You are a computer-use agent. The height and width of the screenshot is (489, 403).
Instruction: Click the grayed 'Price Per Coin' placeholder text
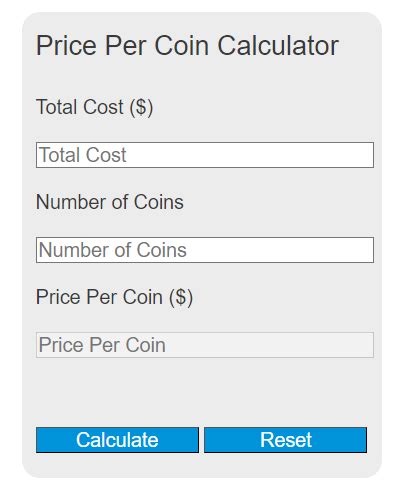pyautogui.click(x=102, y=345)
